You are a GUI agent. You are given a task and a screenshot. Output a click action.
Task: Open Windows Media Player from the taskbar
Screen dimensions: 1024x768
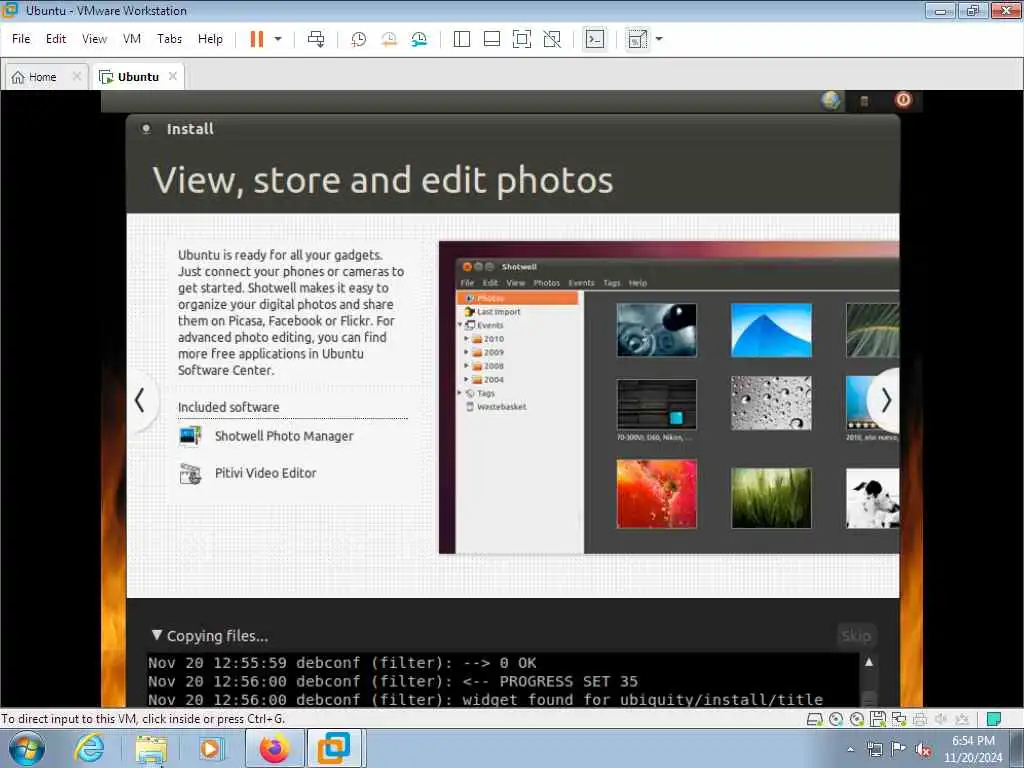[x=211, y=749]
